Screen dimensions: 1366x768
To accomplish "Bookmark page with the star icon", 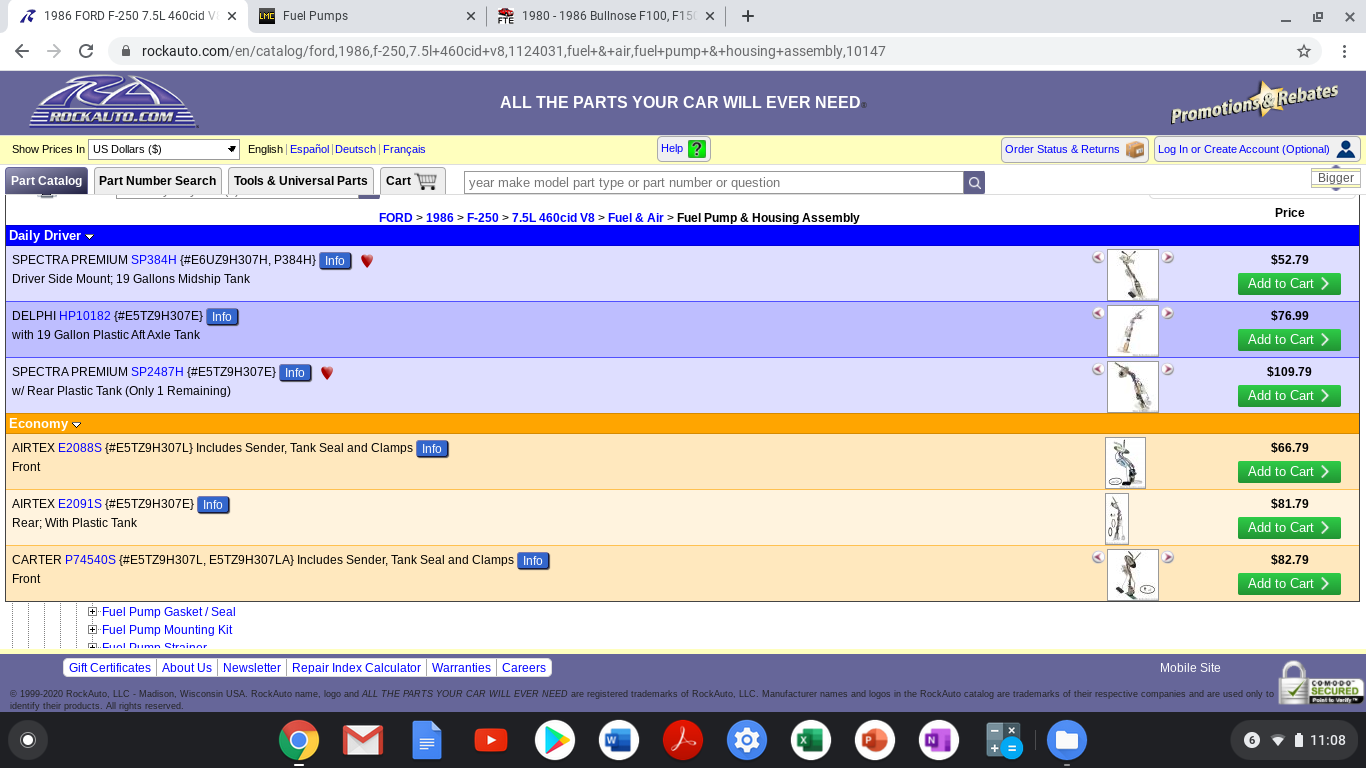I will click(x=1304, y=51).
